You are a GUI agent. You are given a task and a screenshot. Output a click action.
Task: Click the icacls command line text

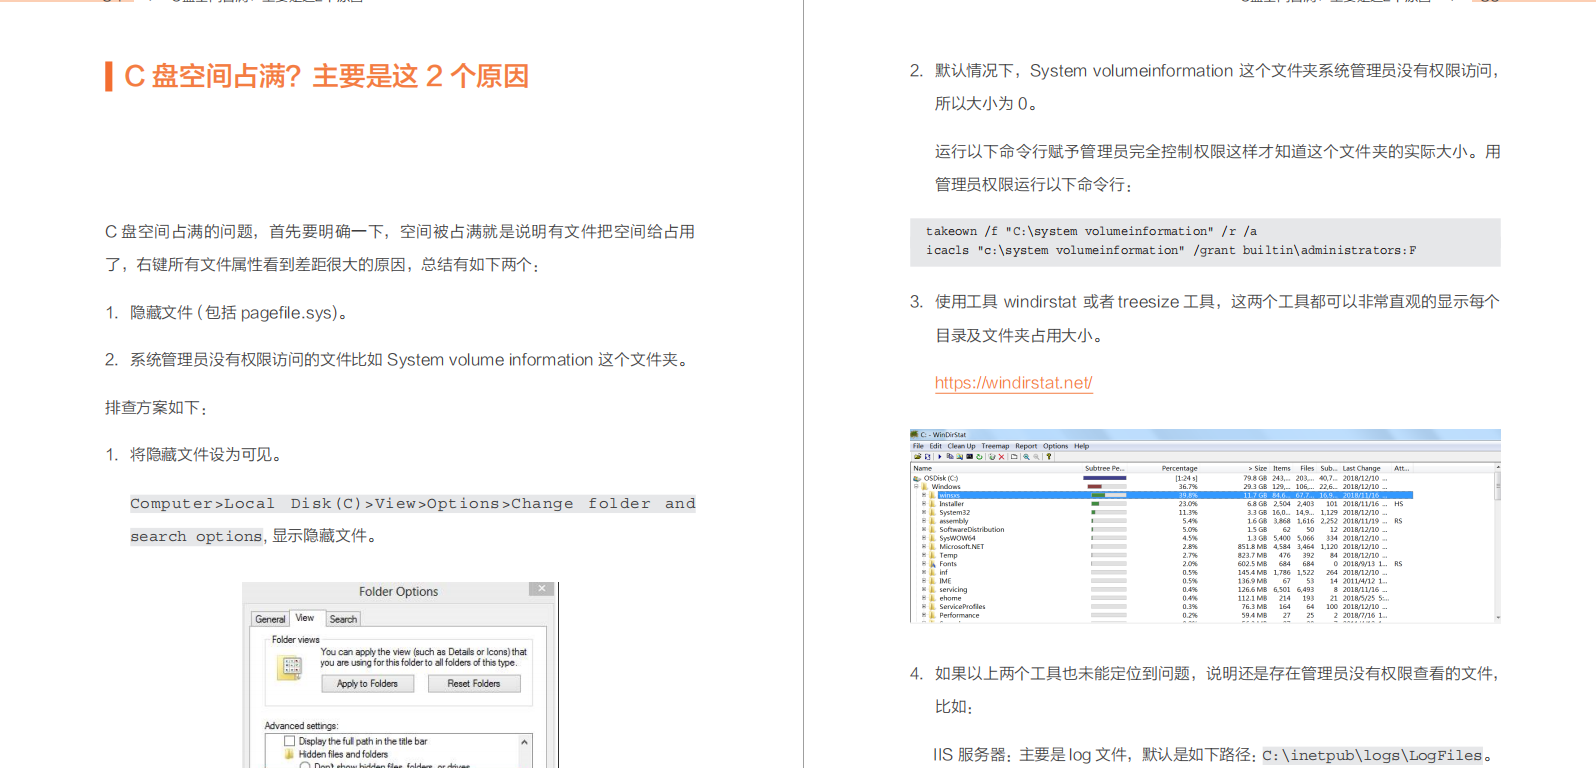tap(1171, 250)
